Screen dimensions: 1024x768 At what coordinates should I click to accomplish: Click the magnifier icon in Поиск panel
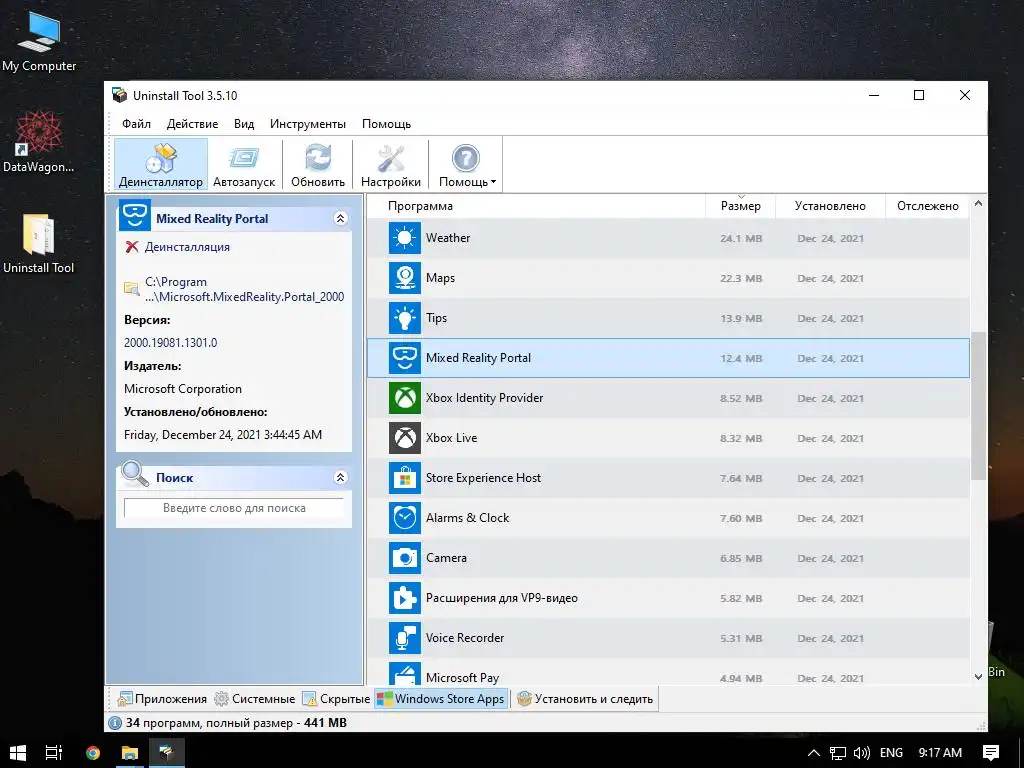click(135, 473)
